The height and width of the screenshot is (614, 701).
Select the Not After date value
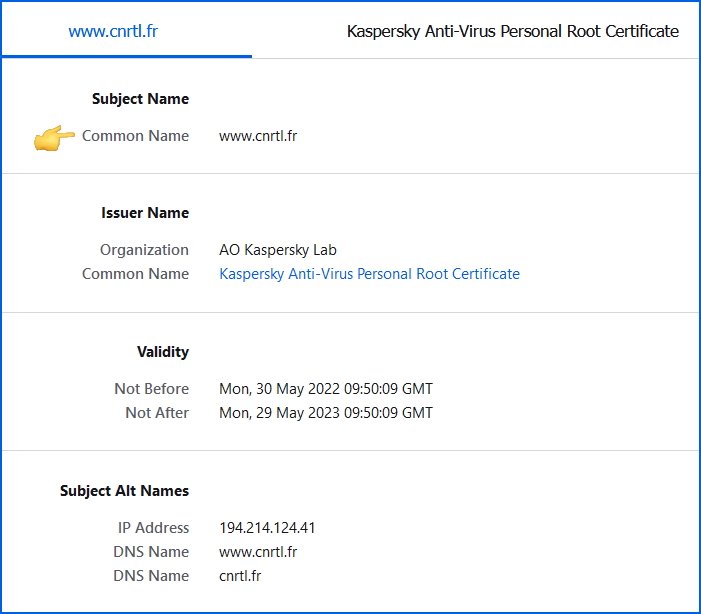(x=326, y=413)
